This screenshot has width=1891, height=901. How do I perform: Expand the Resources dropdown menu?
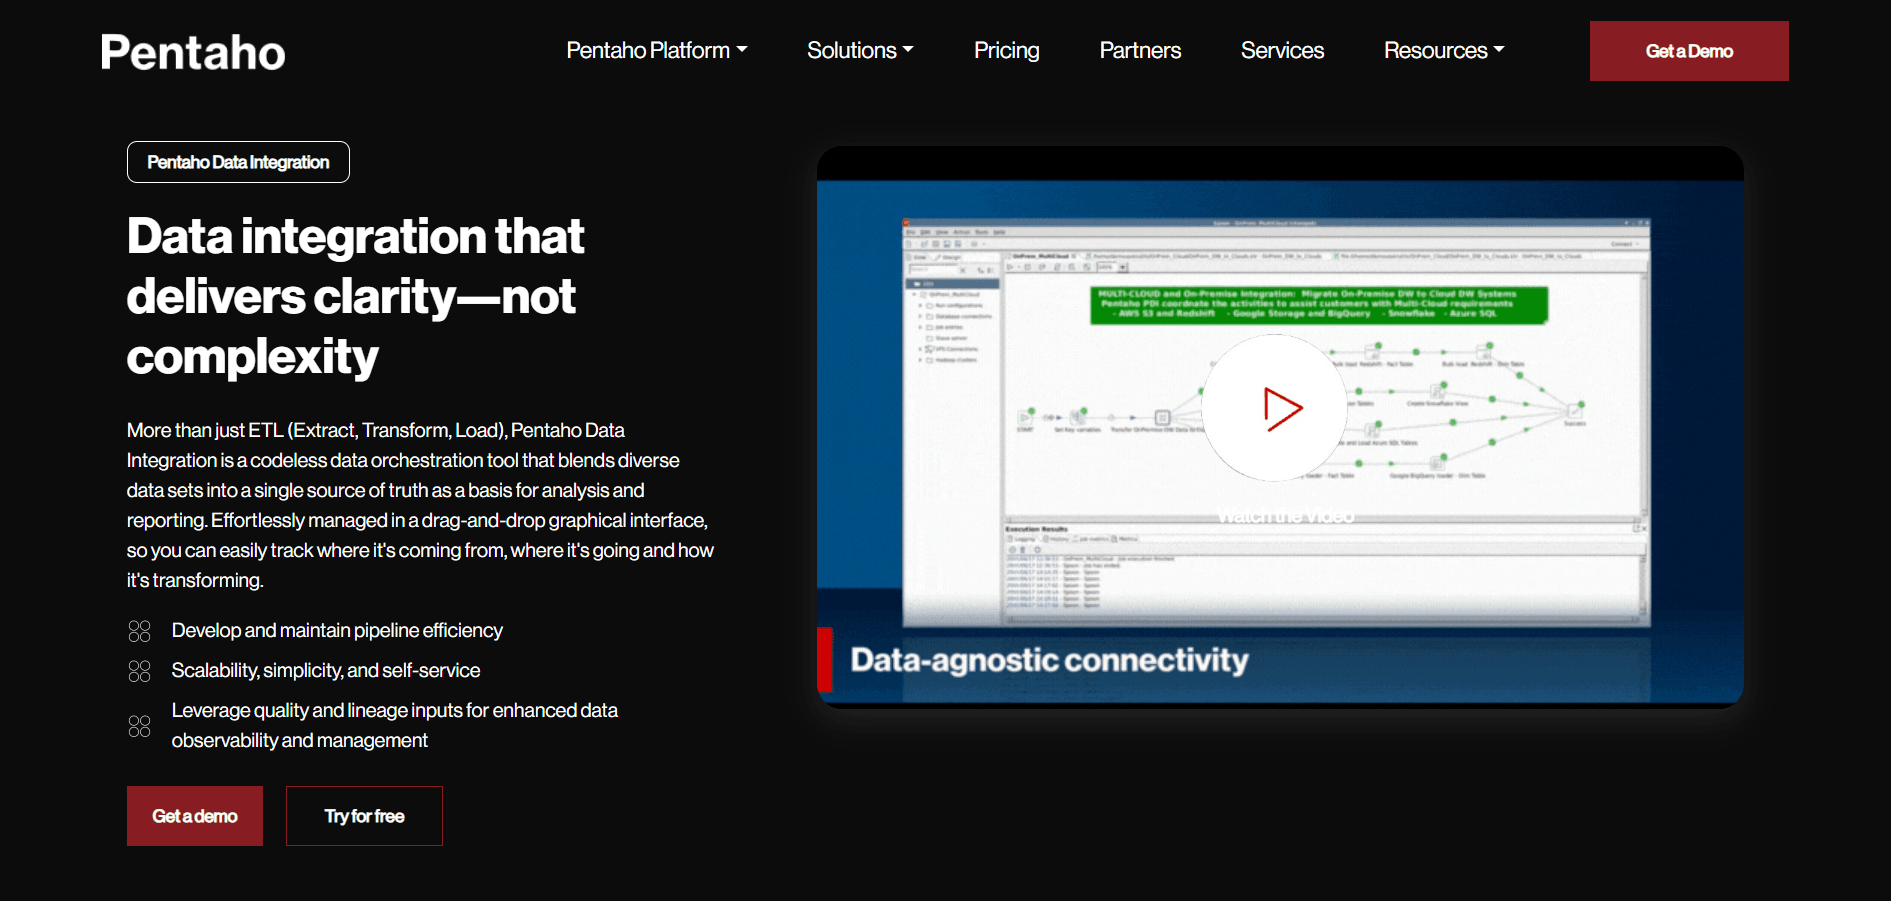1444,50
